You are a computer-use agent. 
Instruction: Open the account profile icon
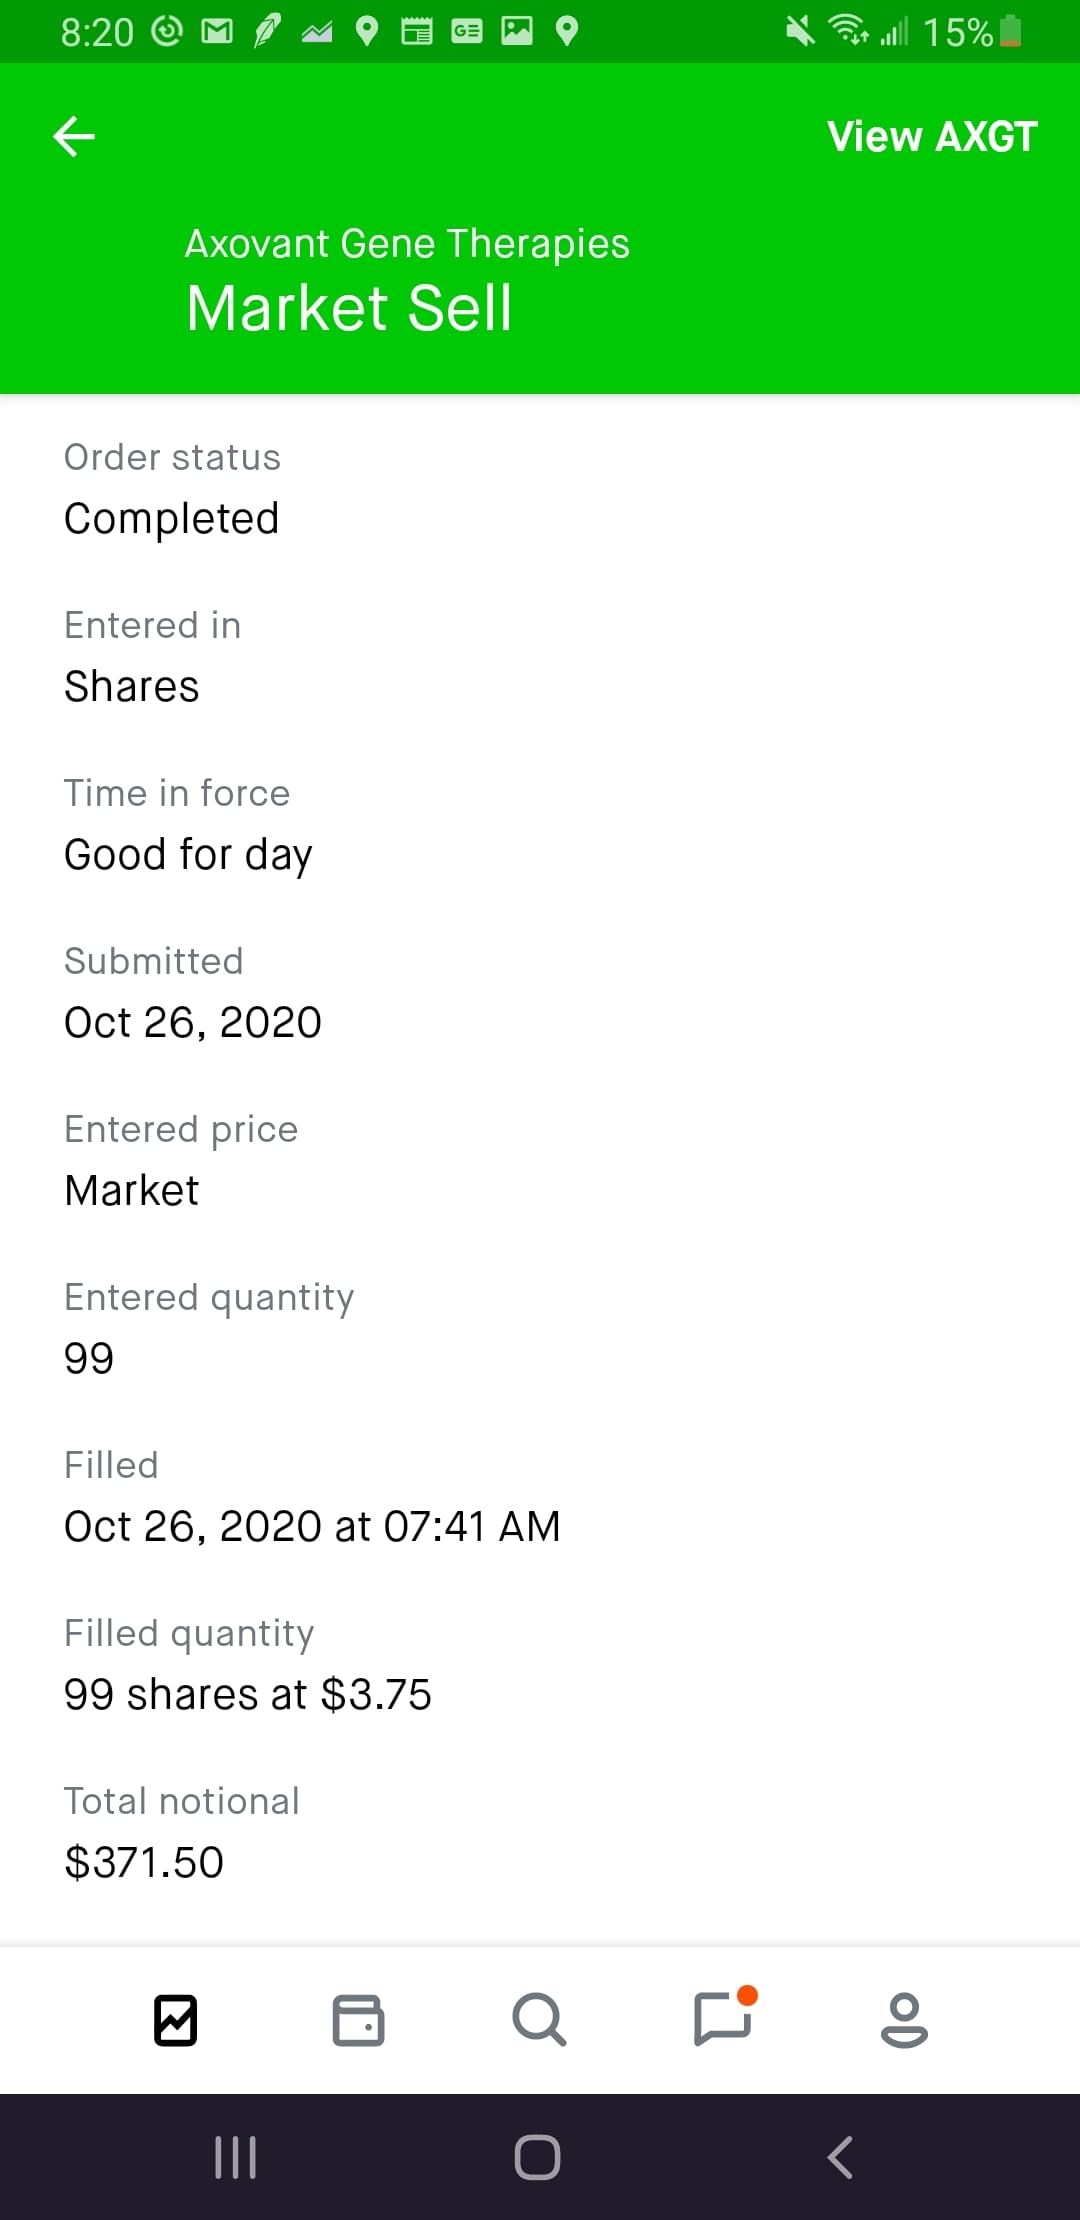904,2020
